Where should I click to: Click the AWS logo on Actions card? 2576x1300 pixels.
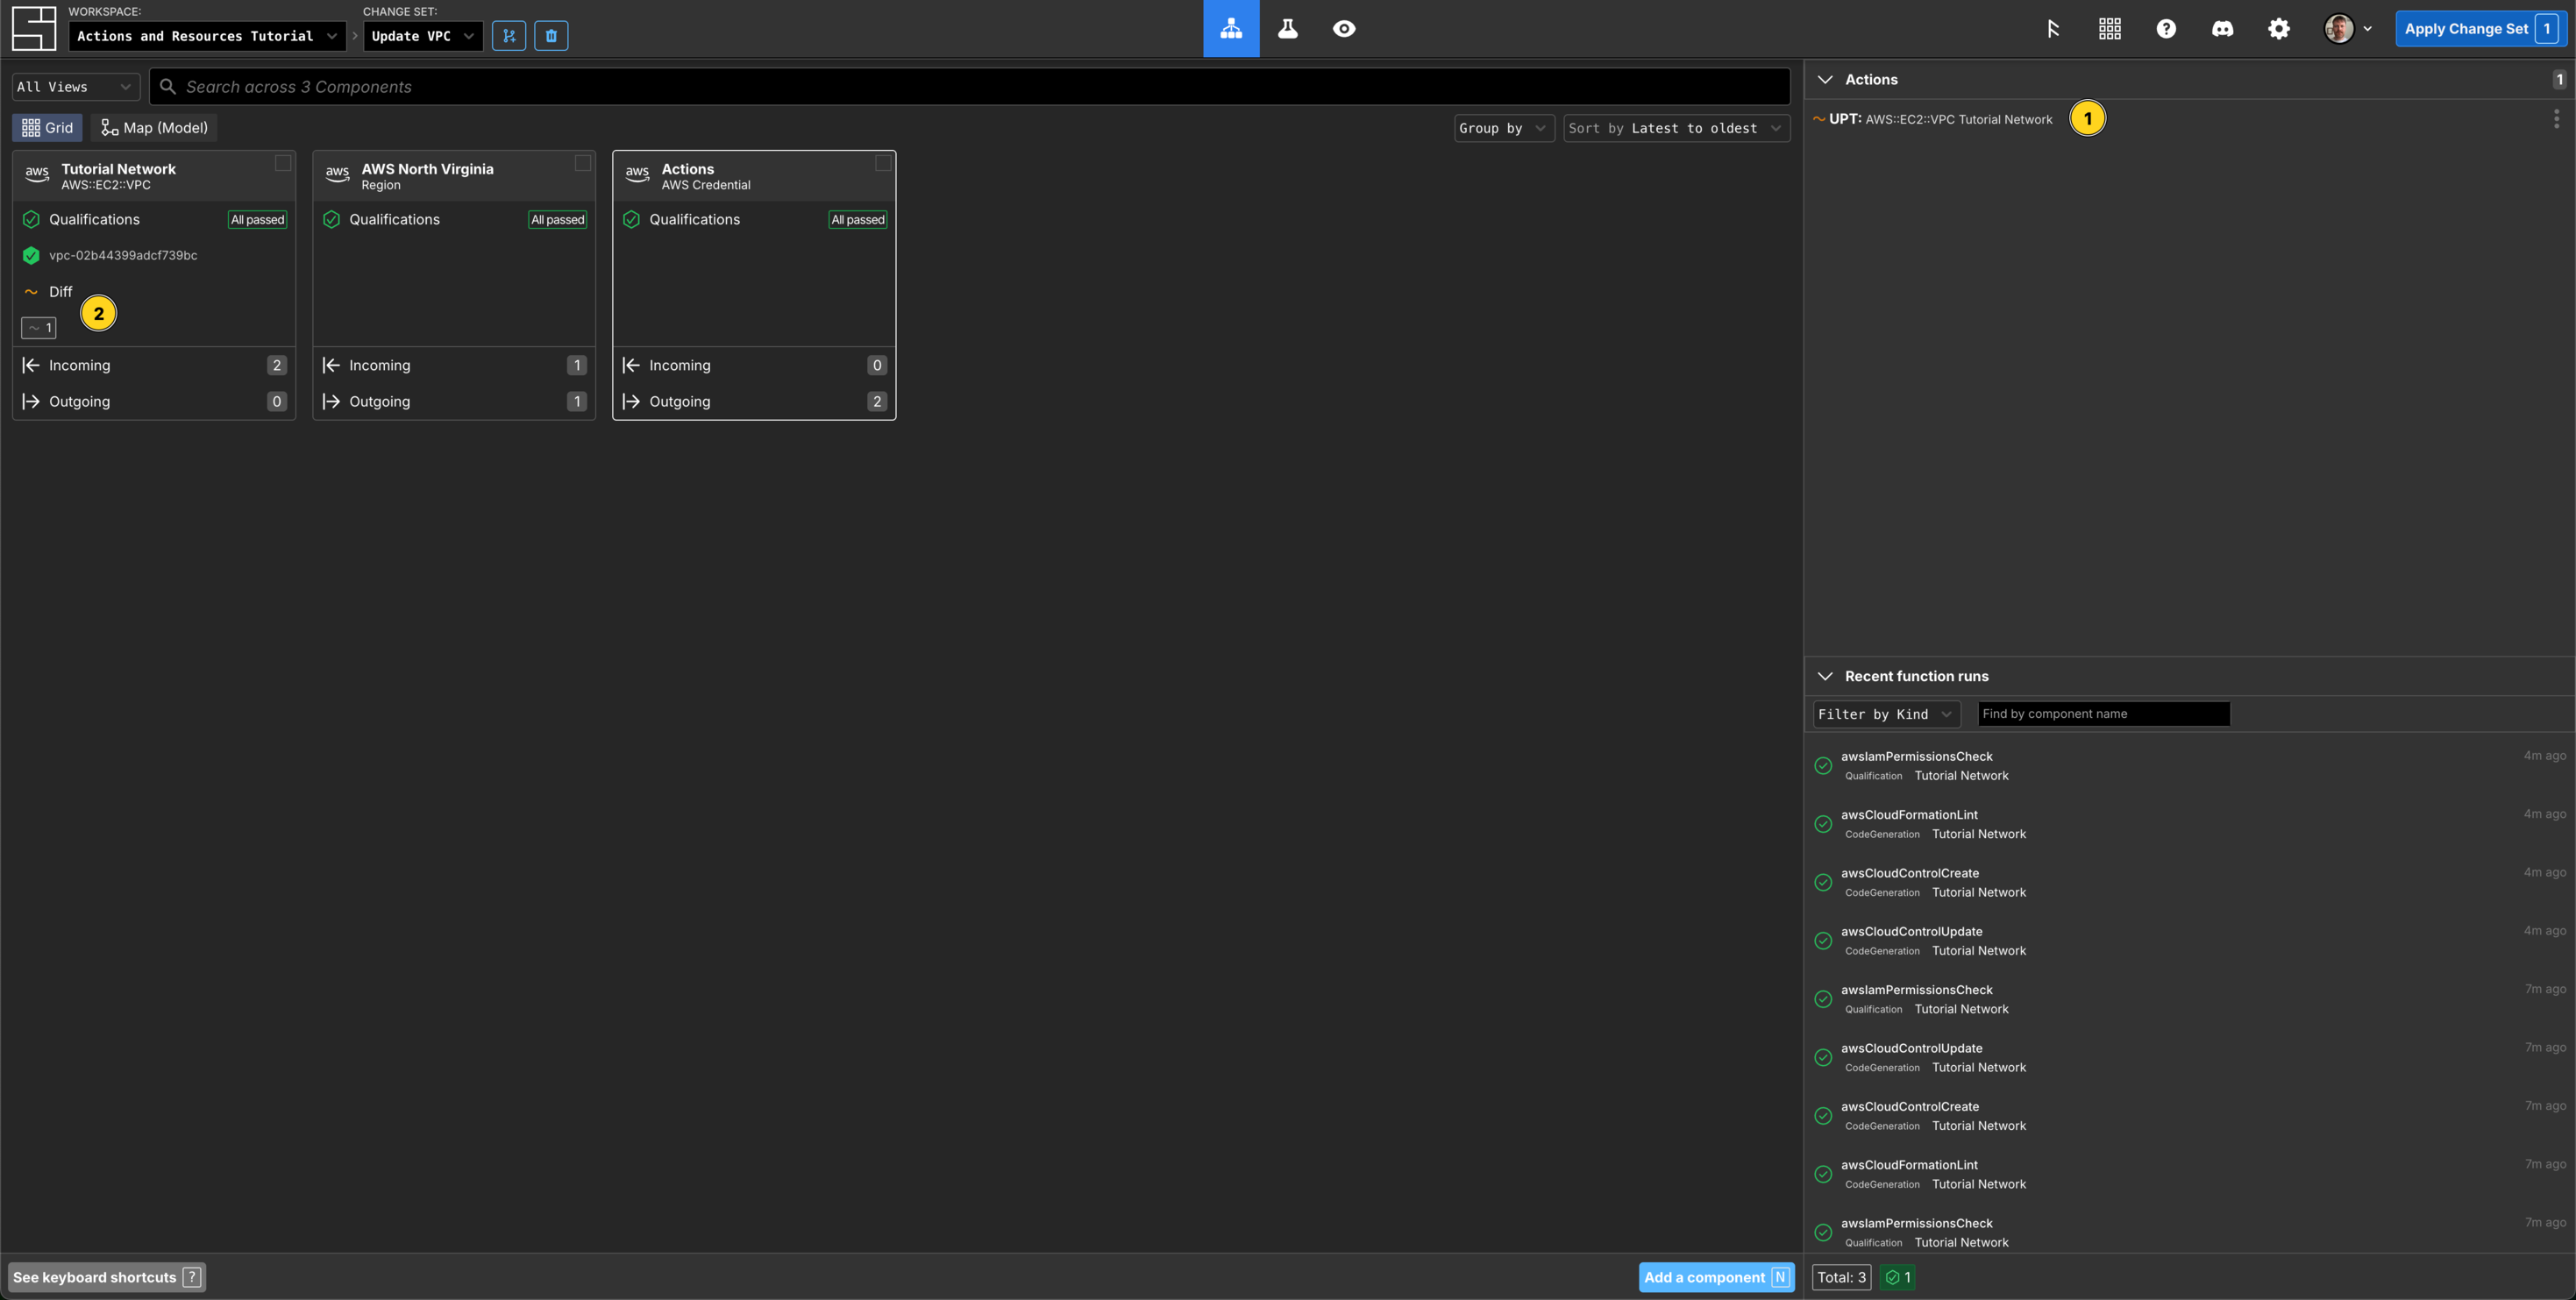637,174
